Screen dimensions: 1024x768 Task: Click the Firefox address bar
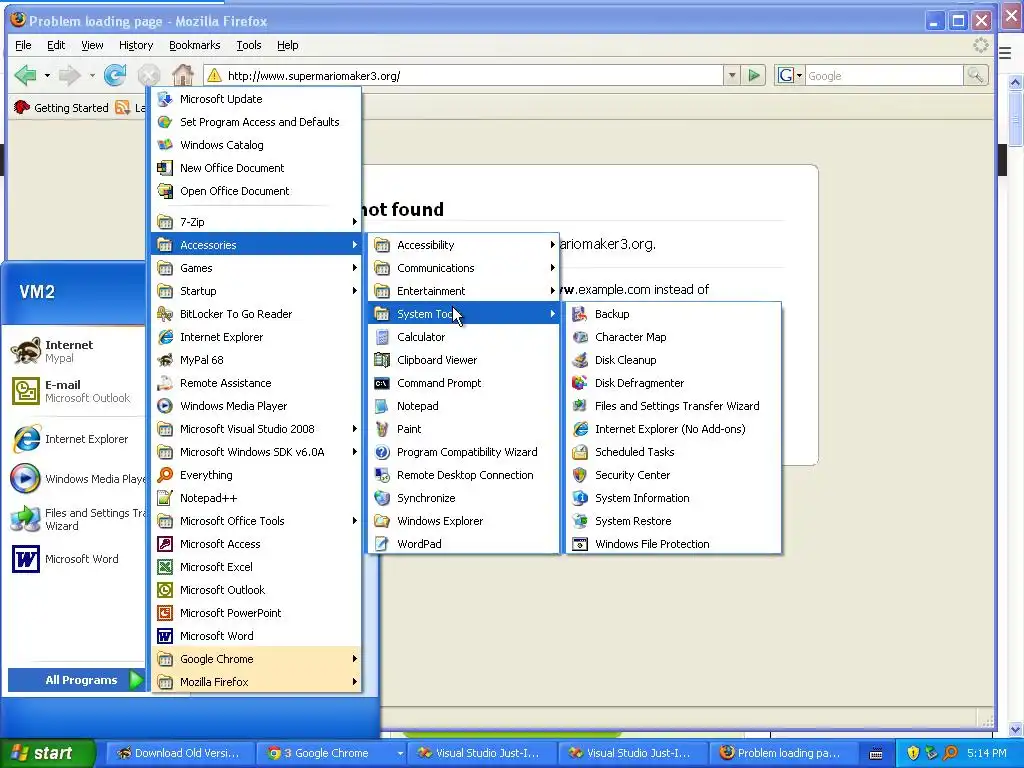pos(464,76)
